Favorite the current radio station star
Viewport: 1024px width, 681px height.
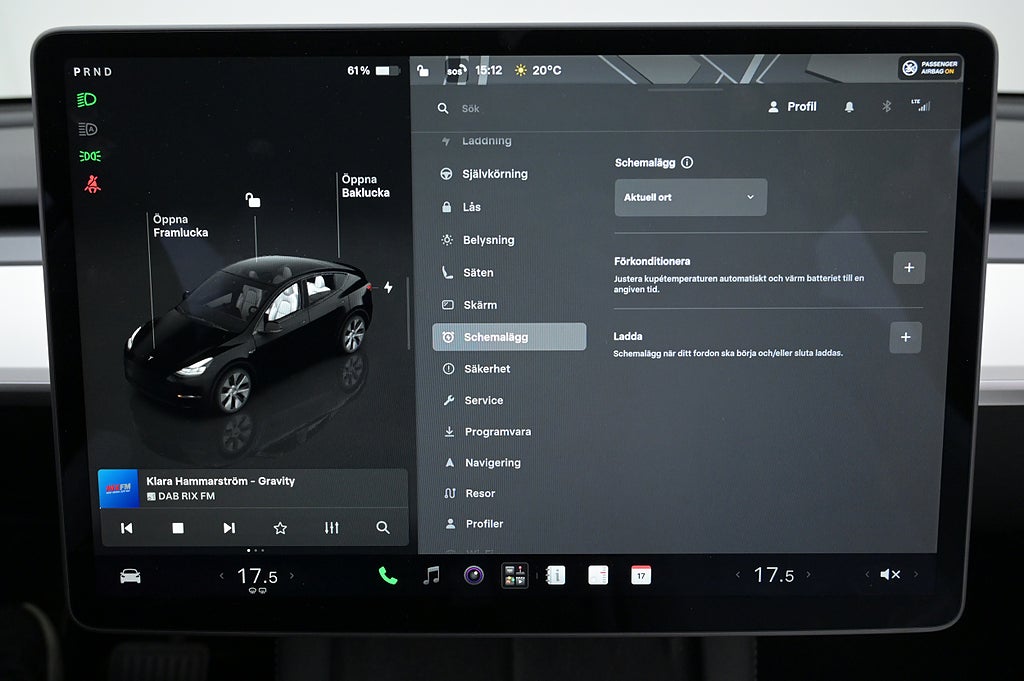click(280, 528)
